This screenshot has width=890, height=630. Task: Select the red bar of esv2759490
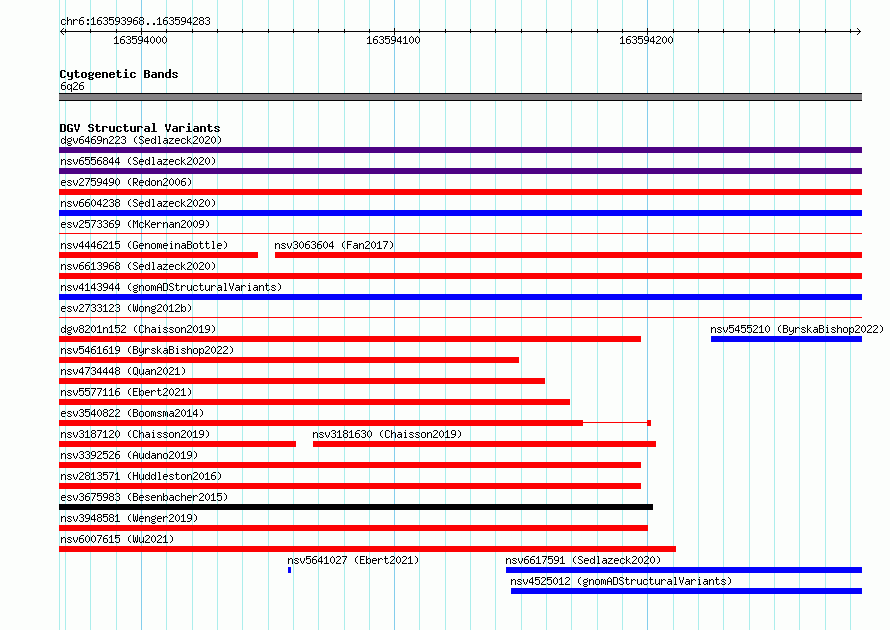coord(460,192)
